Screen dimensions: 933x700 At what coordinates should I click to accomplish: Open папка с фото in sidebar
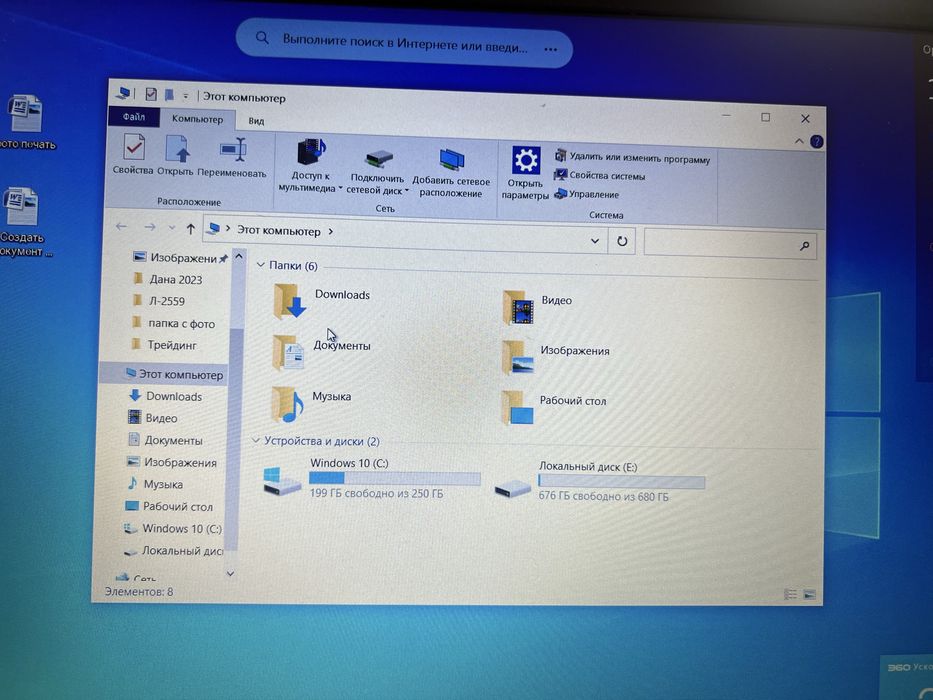point(174,324)
